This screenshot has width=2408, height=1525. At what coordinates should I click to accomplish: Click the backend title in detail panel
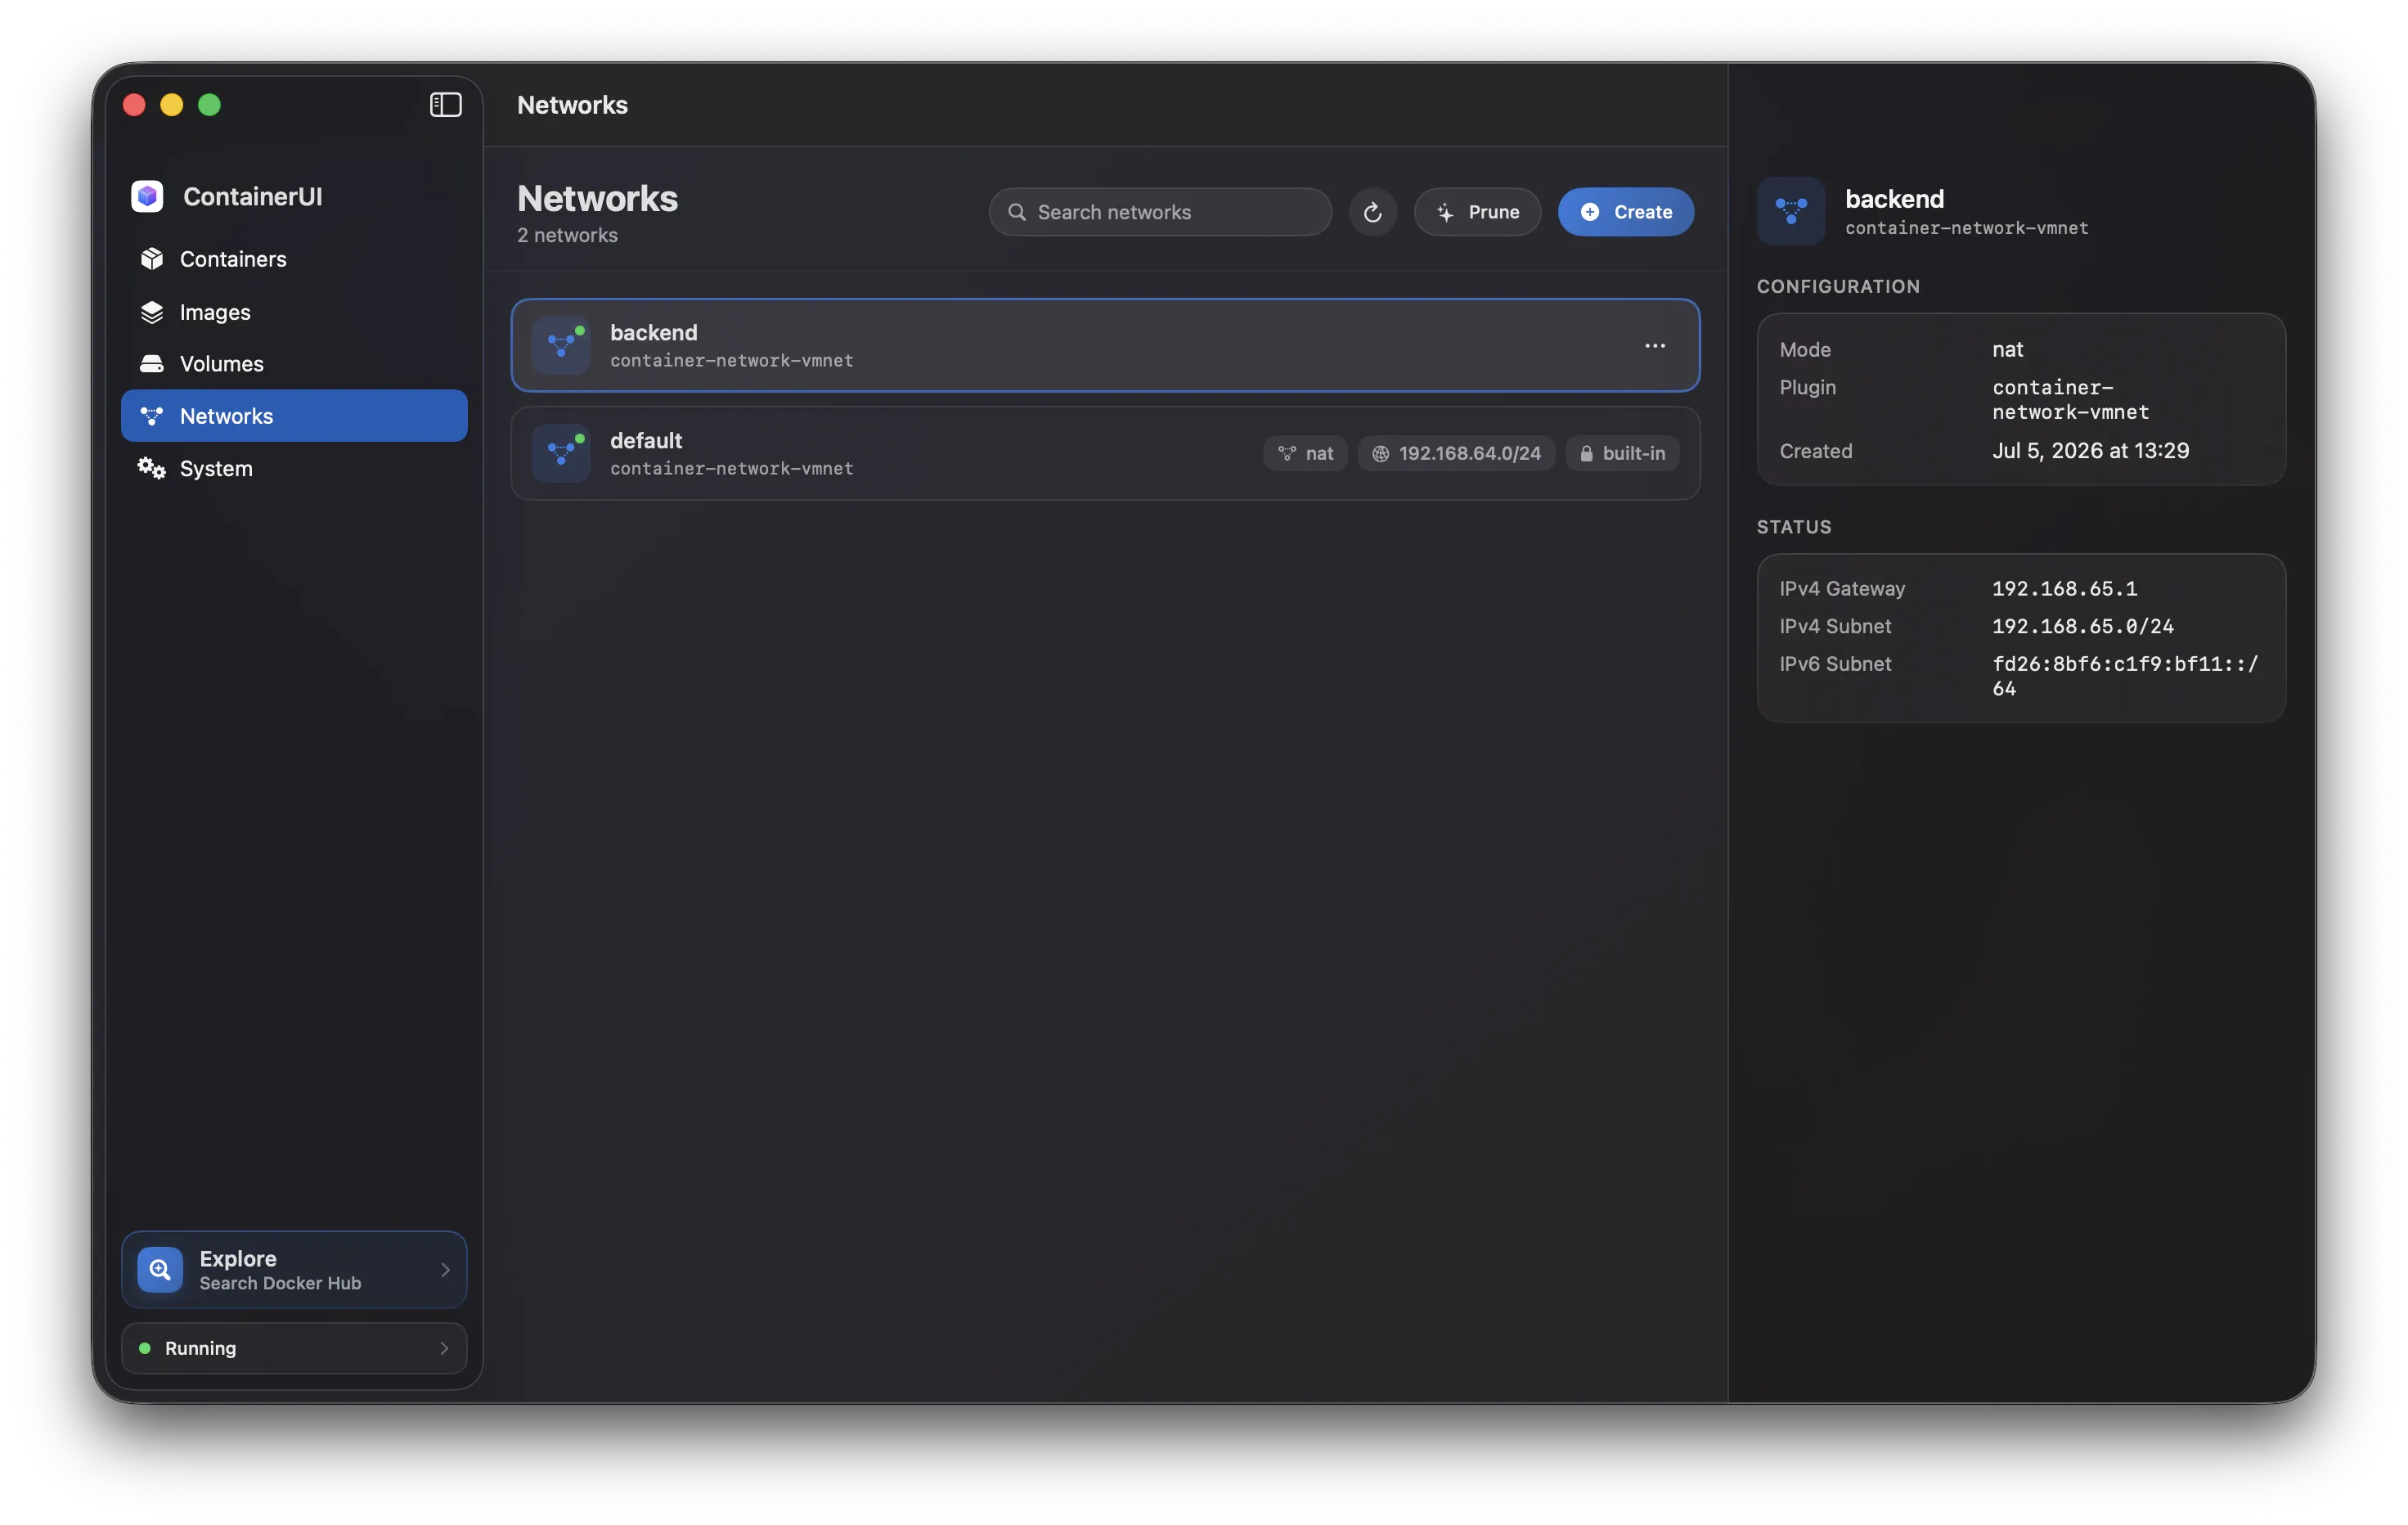point(1894,198)
